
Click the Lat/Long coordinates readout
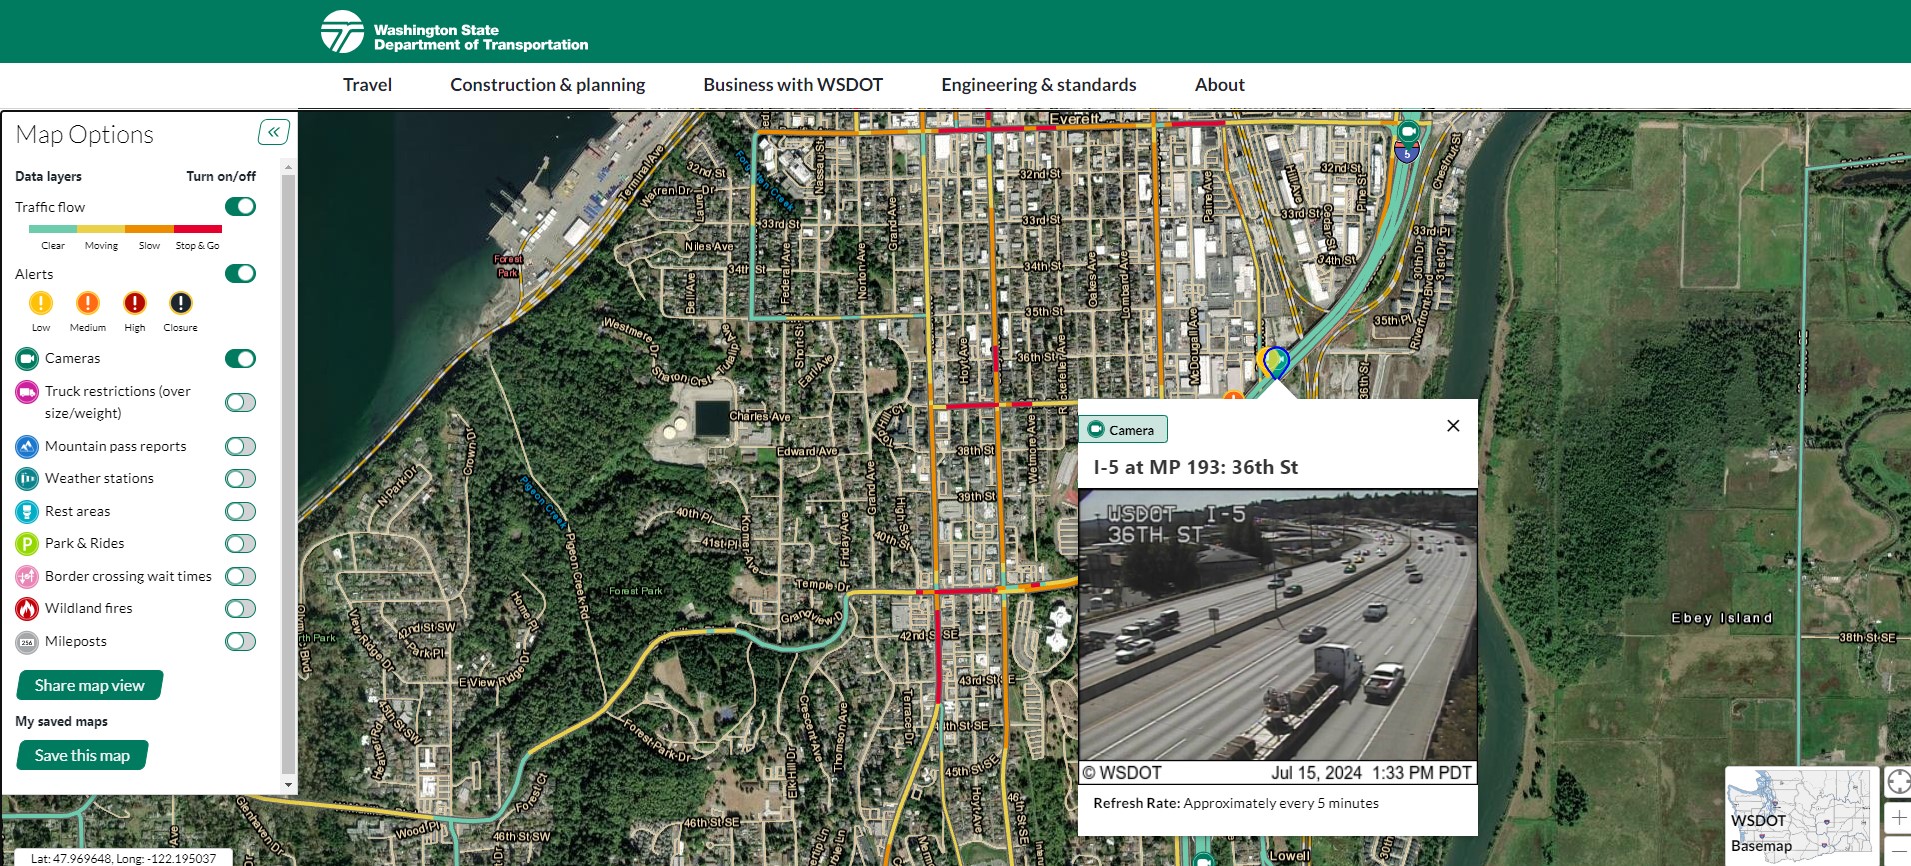[123, 858]
